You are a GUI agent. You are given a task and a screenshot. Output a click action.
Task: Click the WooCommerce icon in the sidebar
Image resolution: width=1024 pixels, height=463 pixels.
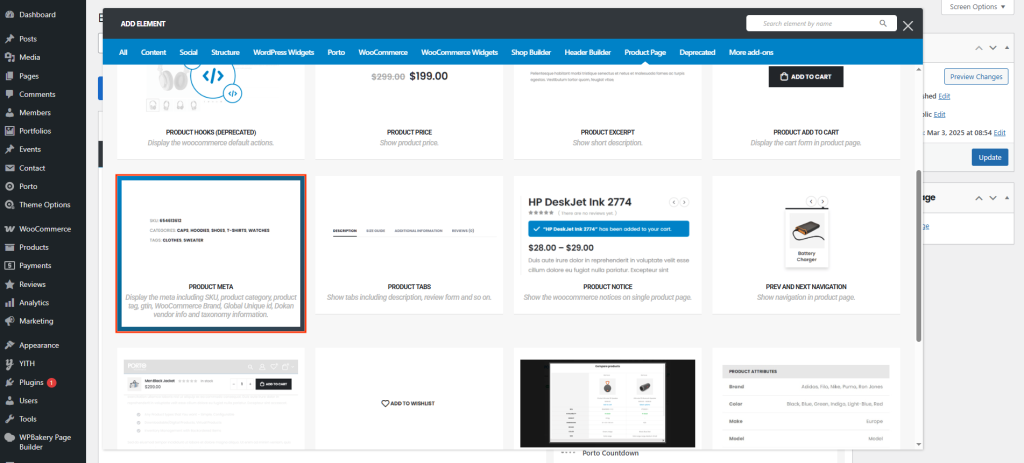pos(9,229)
